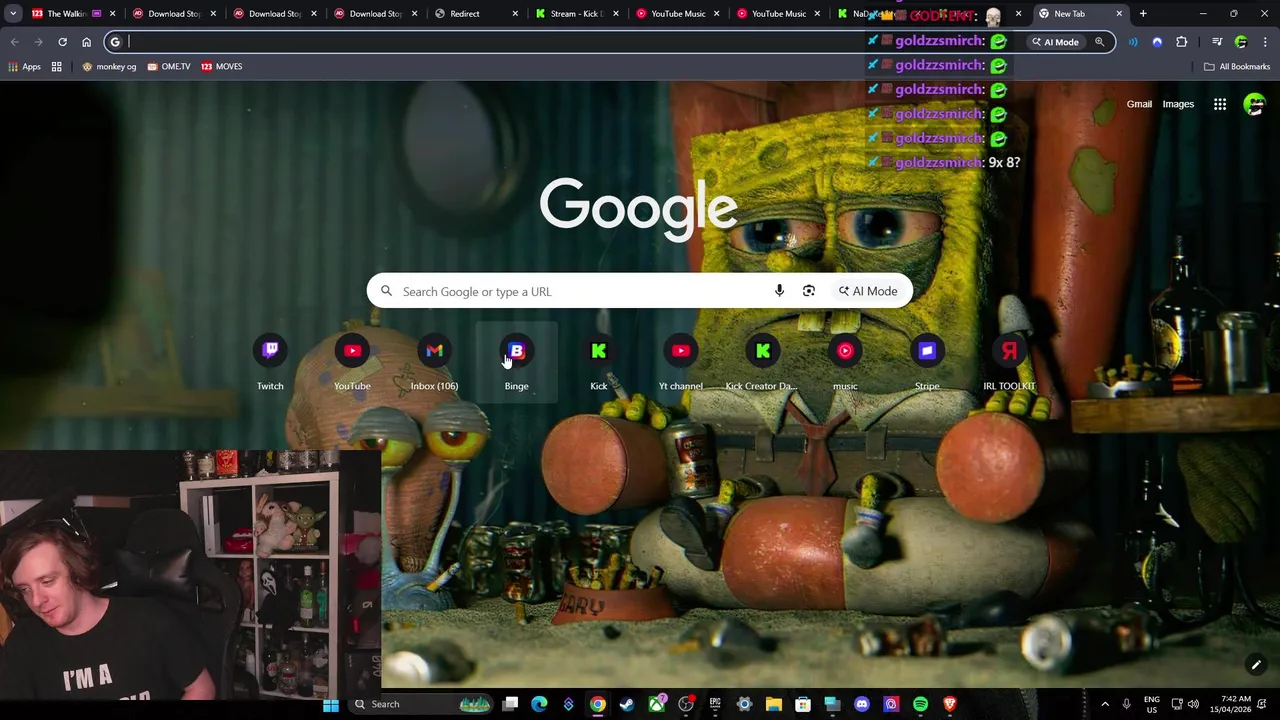Screen dimensions: 1280x720
Task: Click the Google search input field
Action: point(580,291)
